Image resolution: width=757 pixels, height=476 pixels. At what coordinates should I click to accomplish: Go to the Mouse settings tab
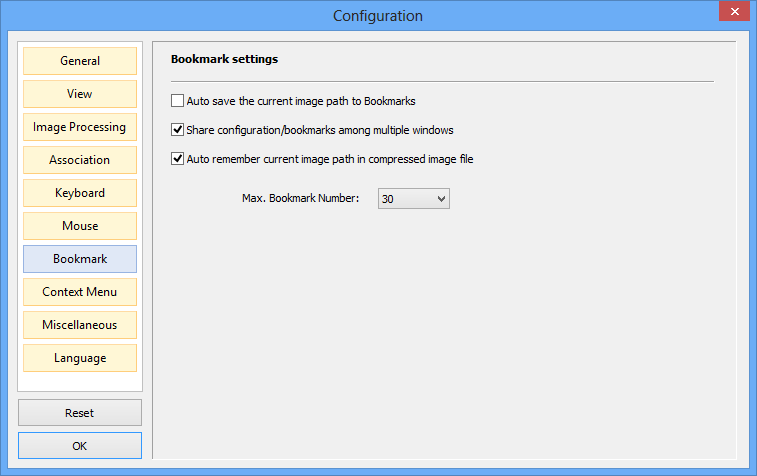[80, 226]
